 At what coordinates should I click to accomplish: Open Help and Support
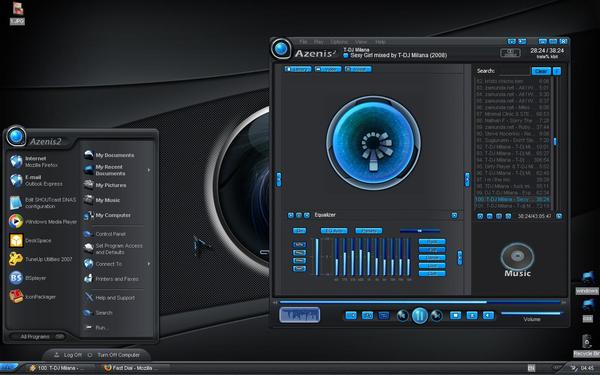tap(110, 297)
